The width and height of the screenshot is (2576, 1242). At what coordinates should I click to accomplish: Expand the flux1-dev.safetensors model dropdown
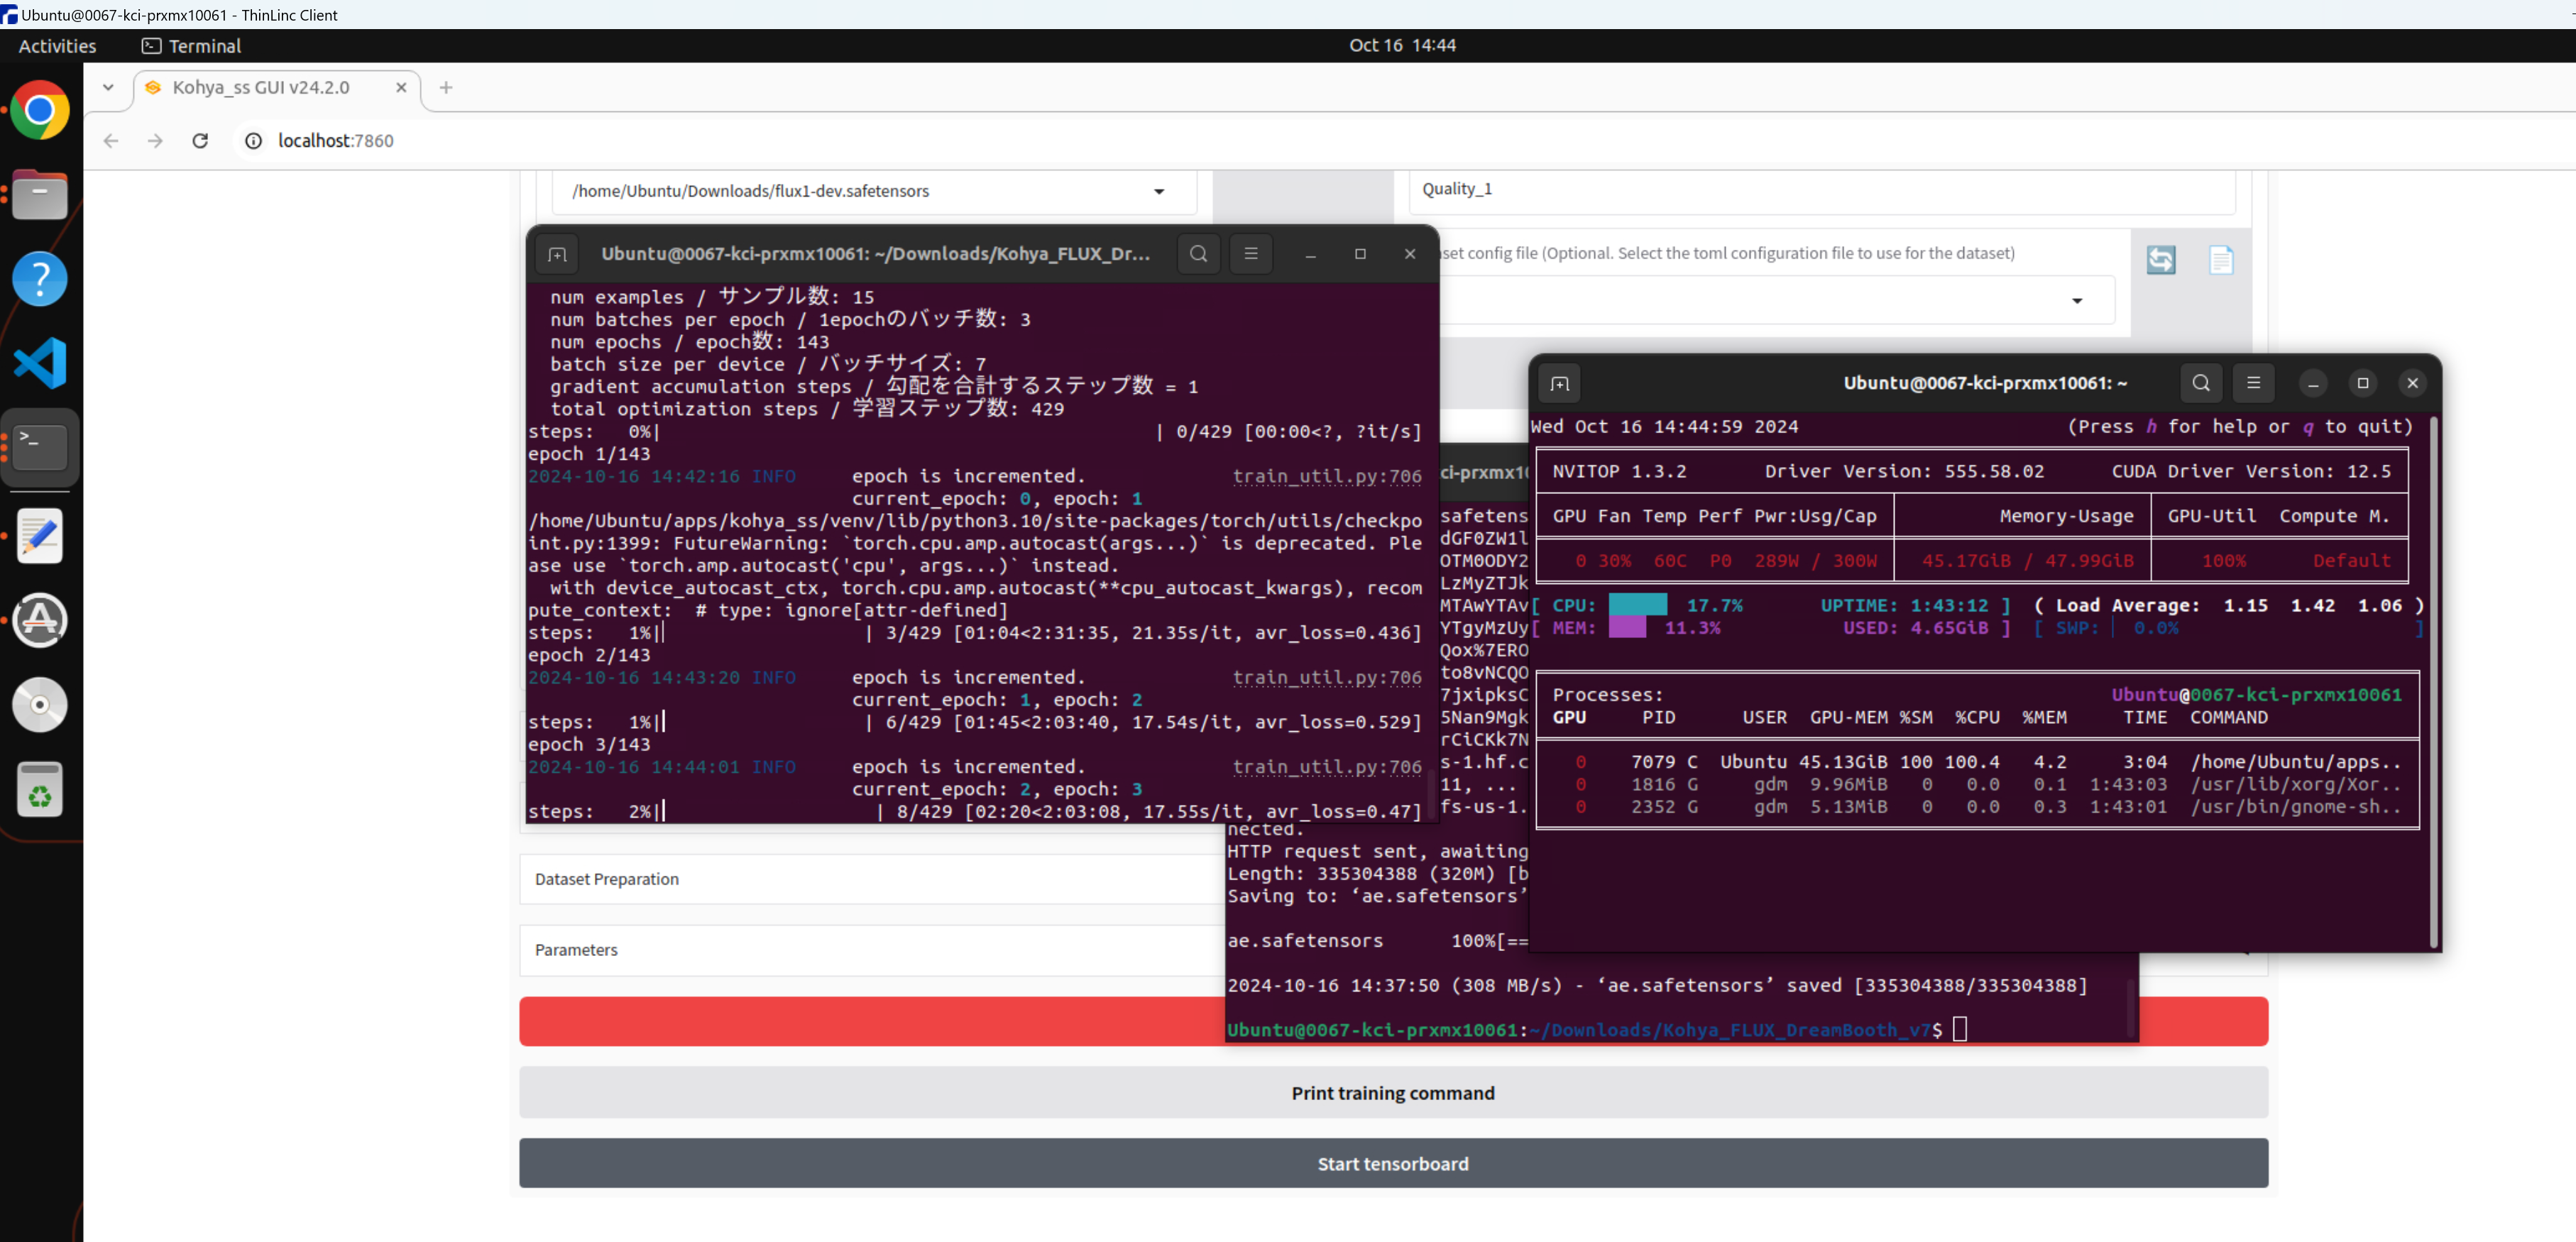click(1158, 191)
